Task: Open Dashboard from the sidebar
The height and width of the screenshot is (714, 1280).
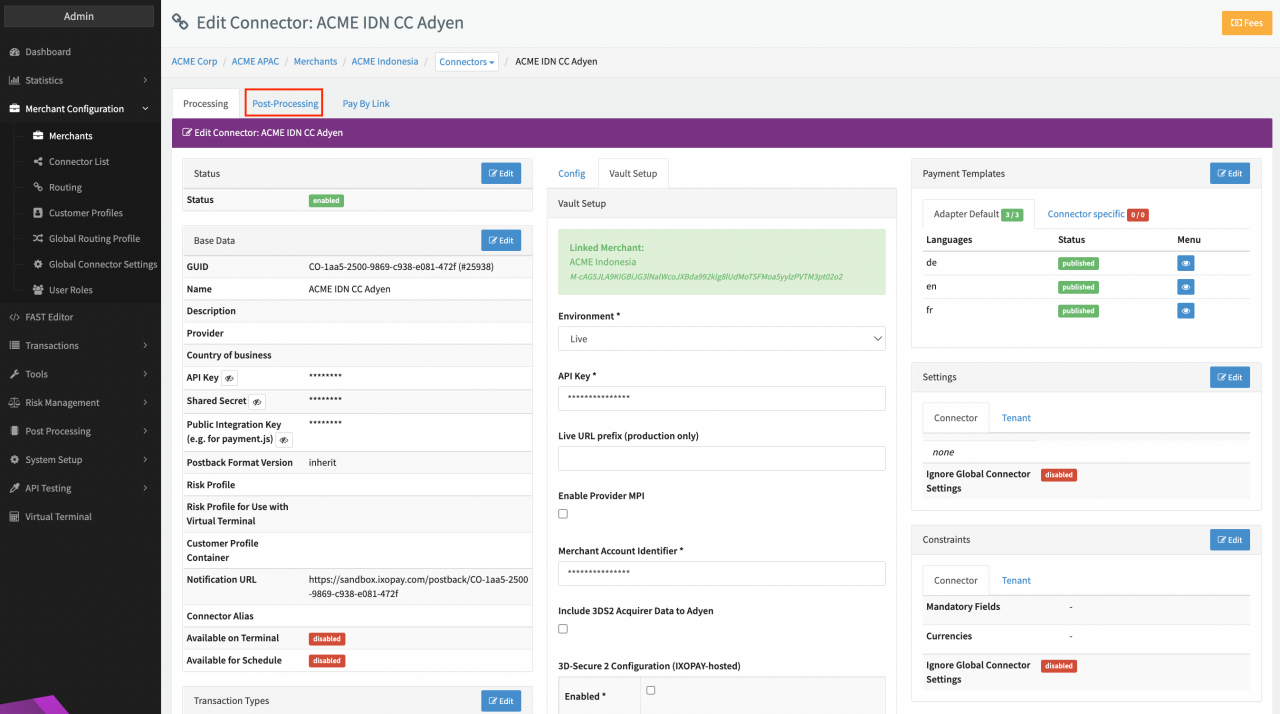Action: point(48,52)
